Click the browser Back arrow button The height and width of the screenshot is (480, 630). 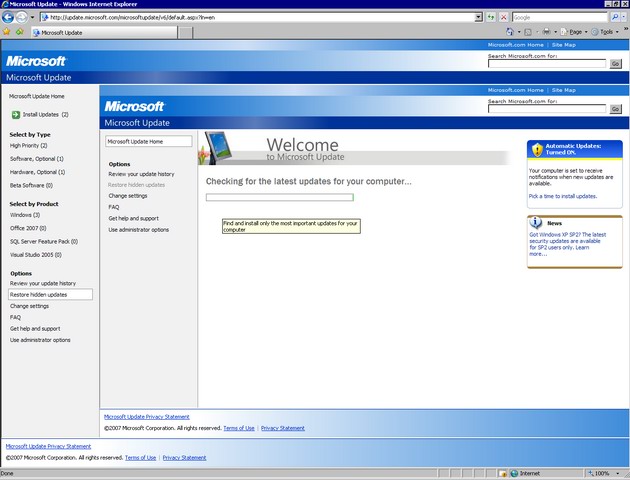[x=8, y=17]
